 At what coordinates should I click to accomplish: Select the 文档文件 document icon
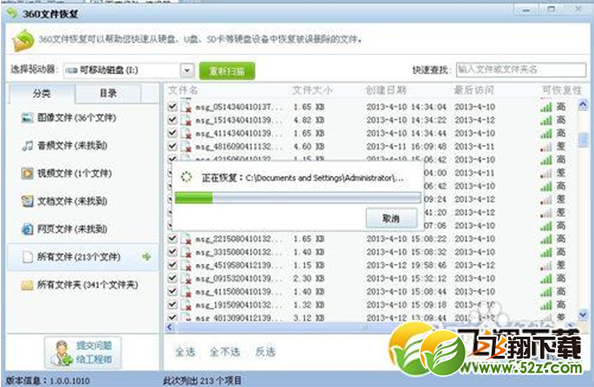click(x=27, y=201)
